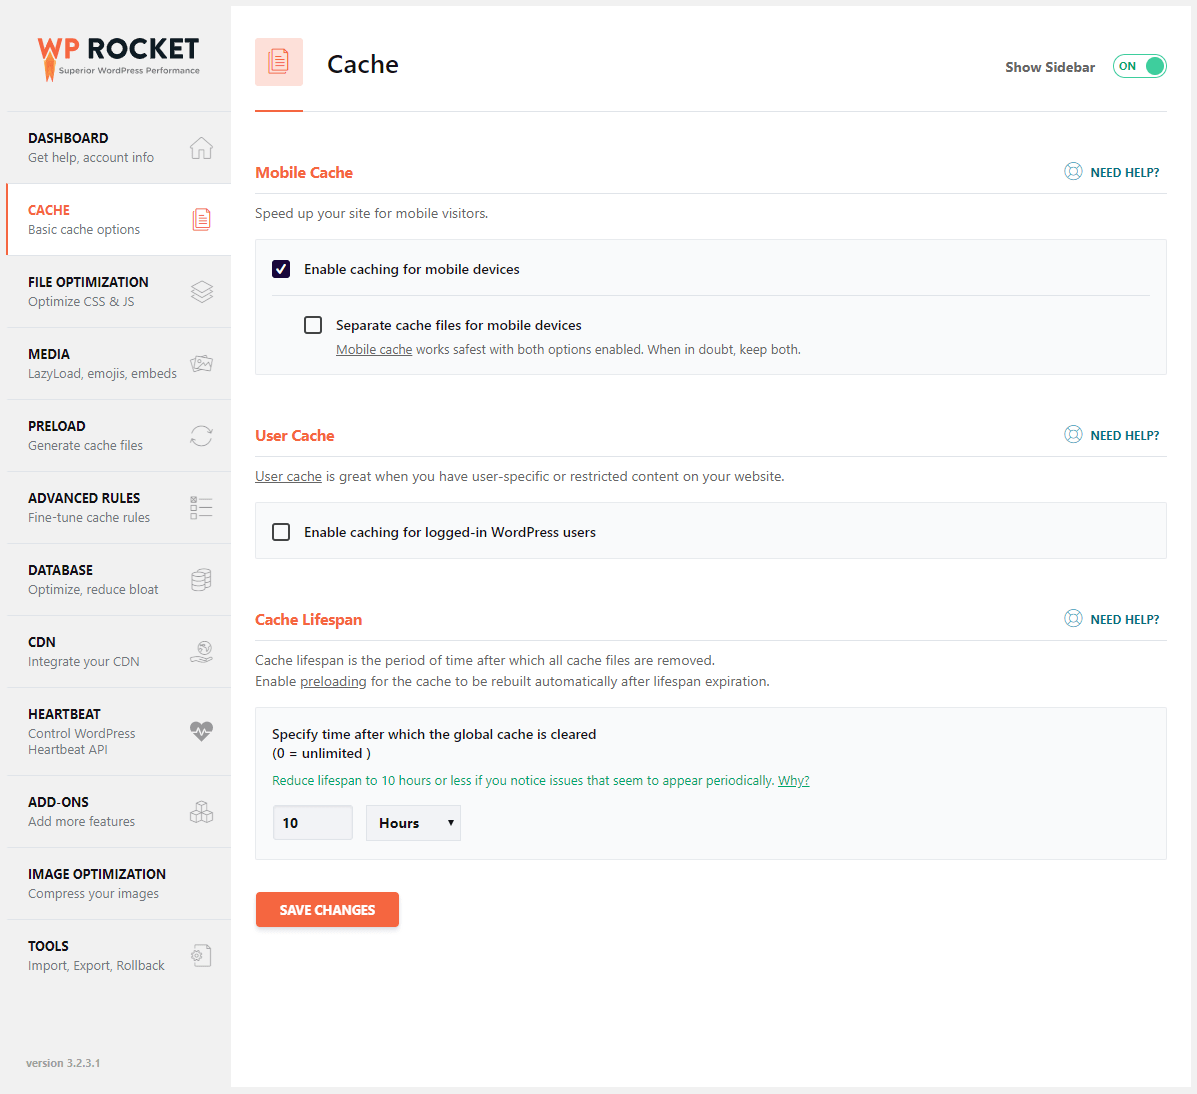1197x1094 pixels.
Task: Uncheck Enable caching for mobile devices
Action: pyautogui.click(x=281, y=269)
